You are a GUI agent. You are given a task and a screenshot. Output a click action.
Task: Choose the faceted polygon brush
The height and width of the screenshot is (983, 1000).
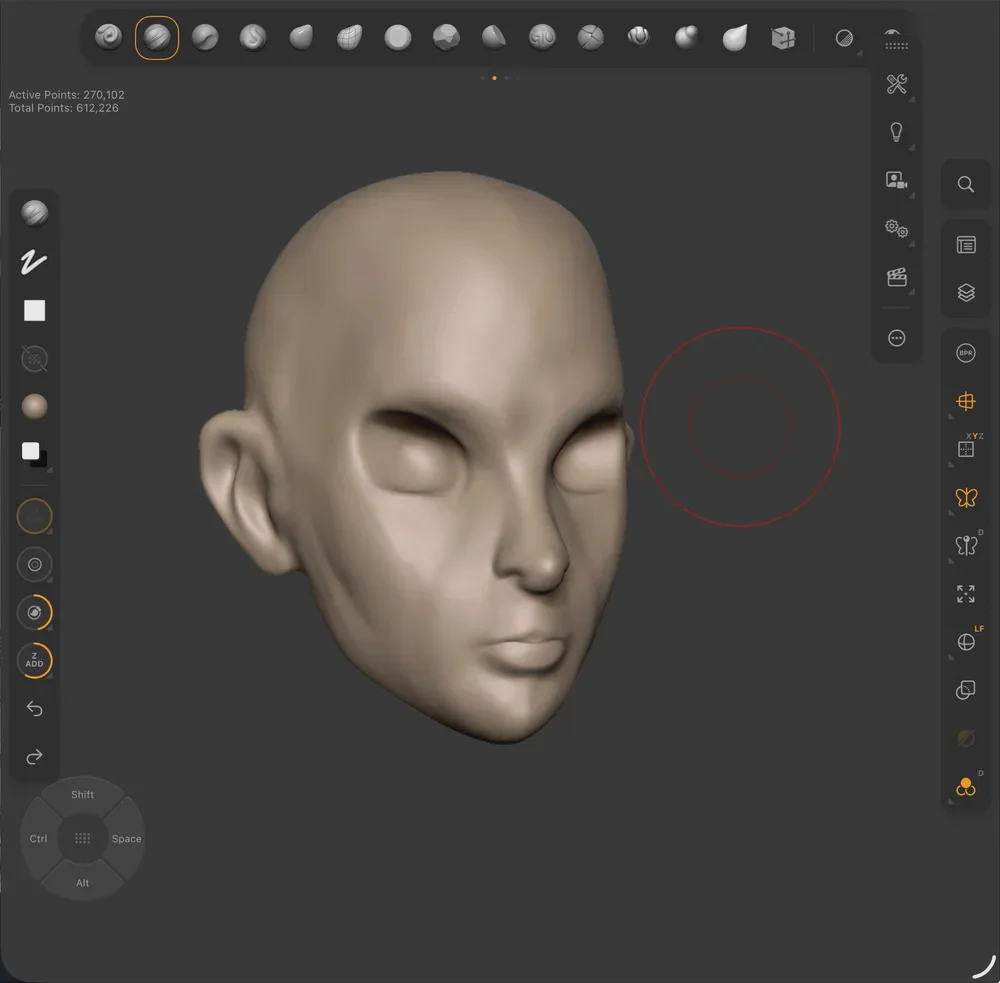(x=446, y=38)
